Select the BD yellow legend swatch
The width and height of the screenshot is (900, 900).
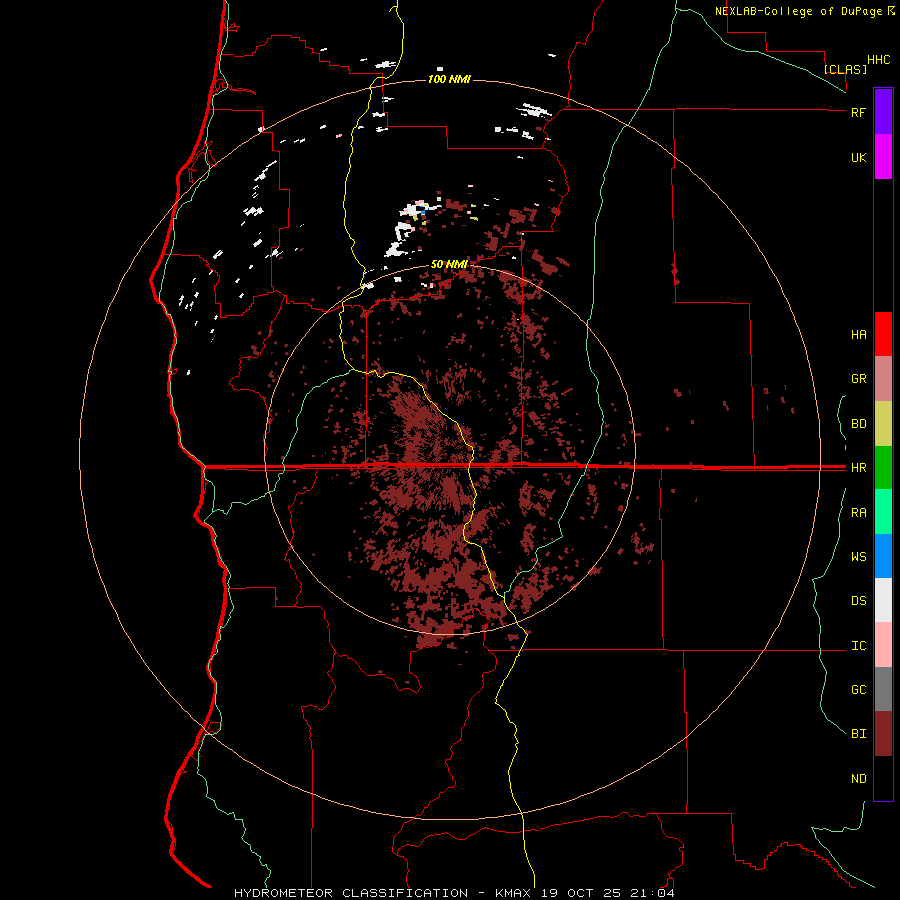[883, 424]
